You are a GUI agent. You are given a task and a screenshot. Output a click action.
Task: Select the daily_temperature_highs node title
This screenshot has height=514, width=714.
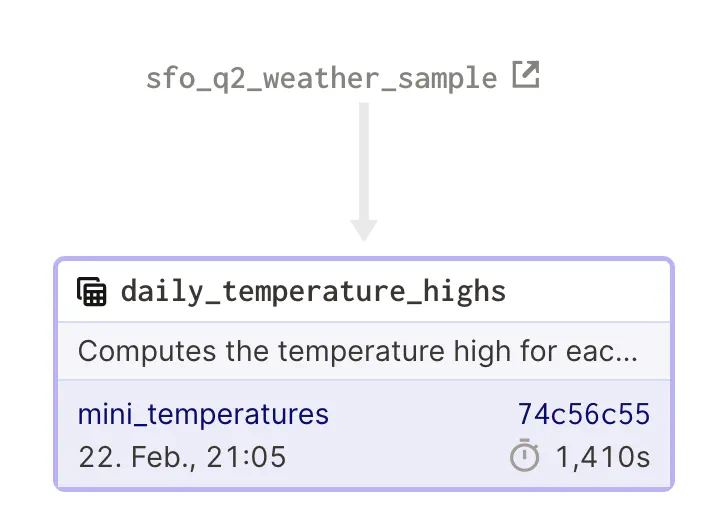click(313, 292)
